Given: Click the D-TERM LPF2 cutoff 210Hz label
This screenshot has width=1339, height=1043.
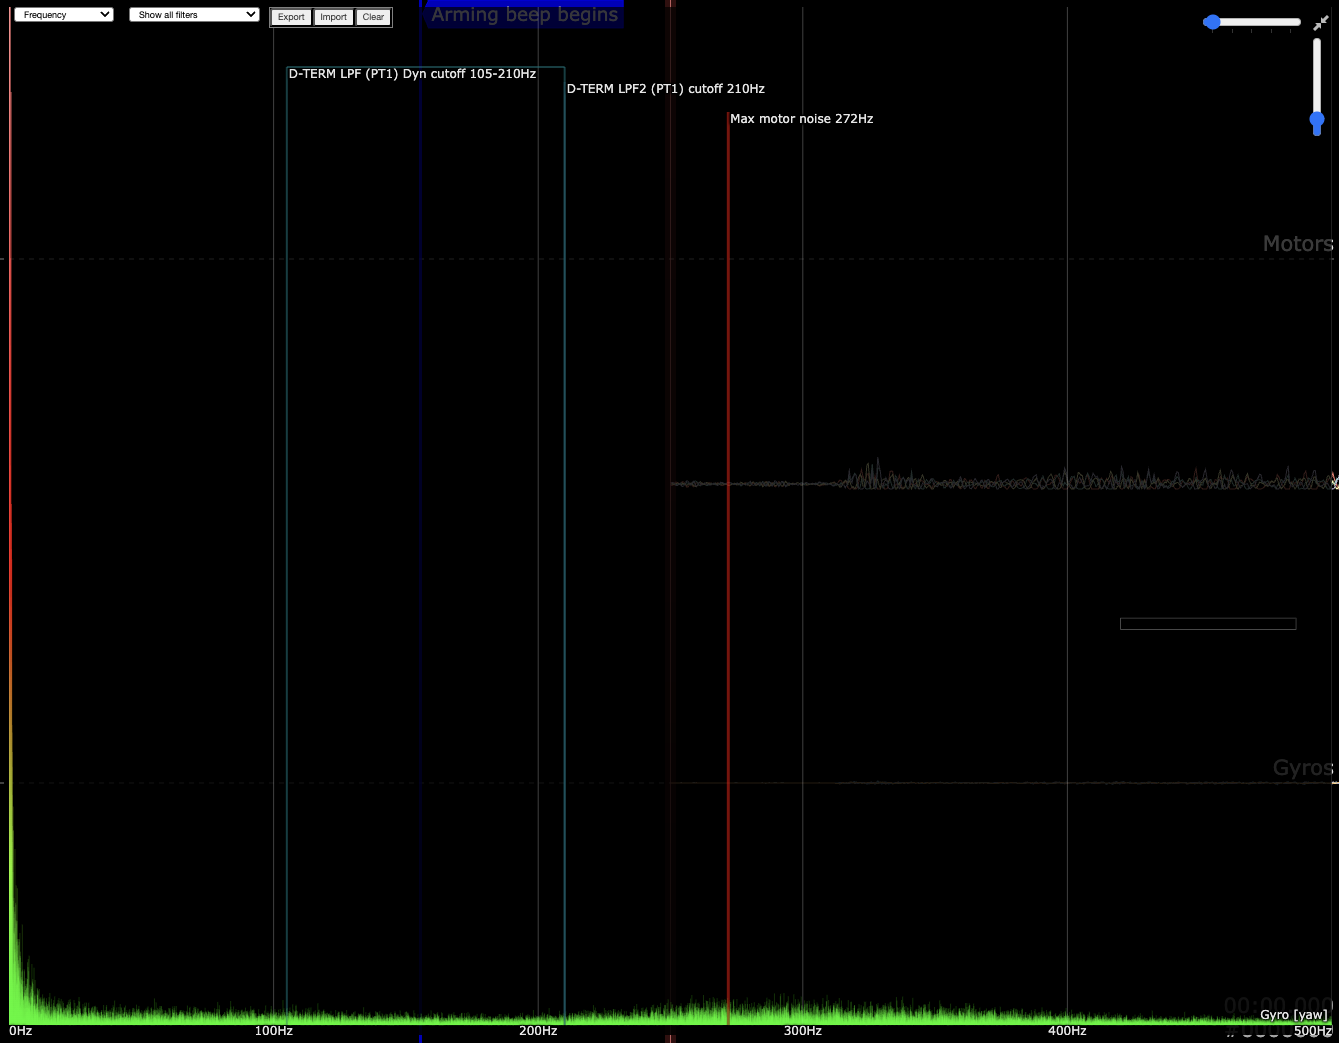Looking at the screenshot, I should tap(665, 89).
